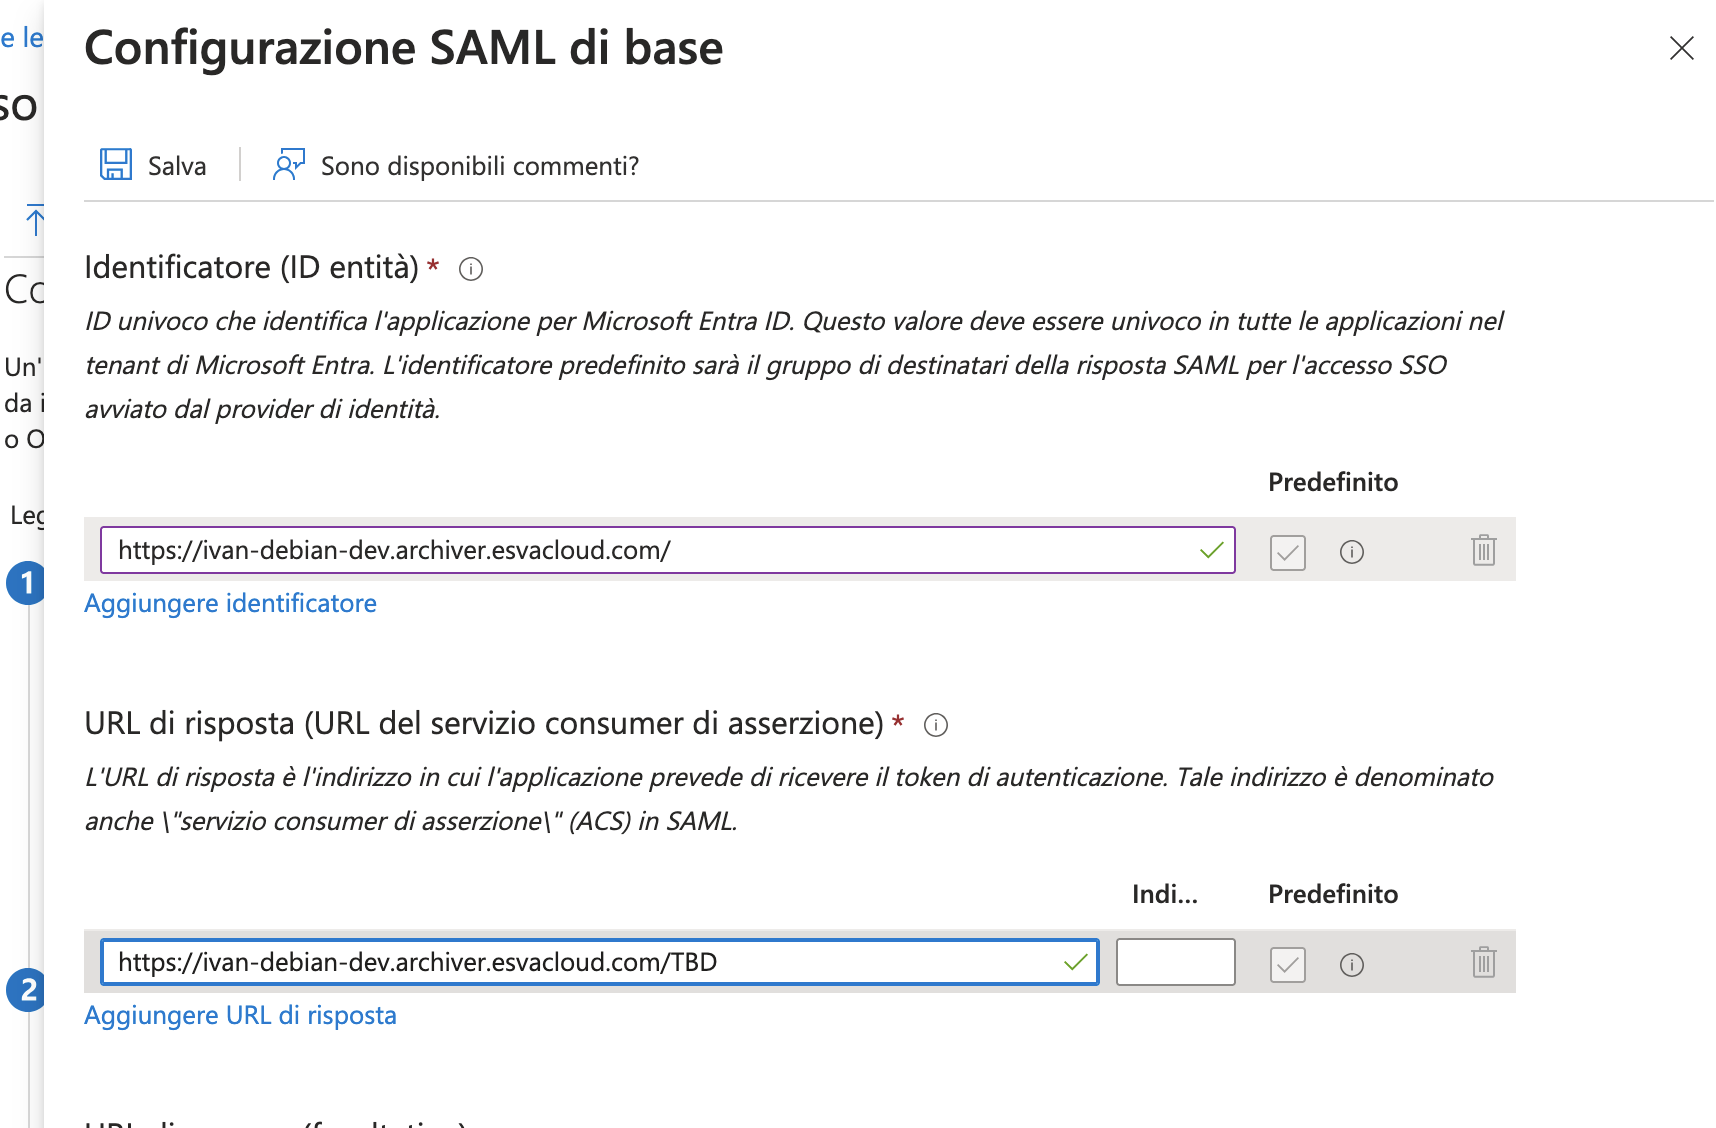1716x1128 pixels.
Task: Delete the identifier row with trash icon
Action: click(x=1484, y=550)
